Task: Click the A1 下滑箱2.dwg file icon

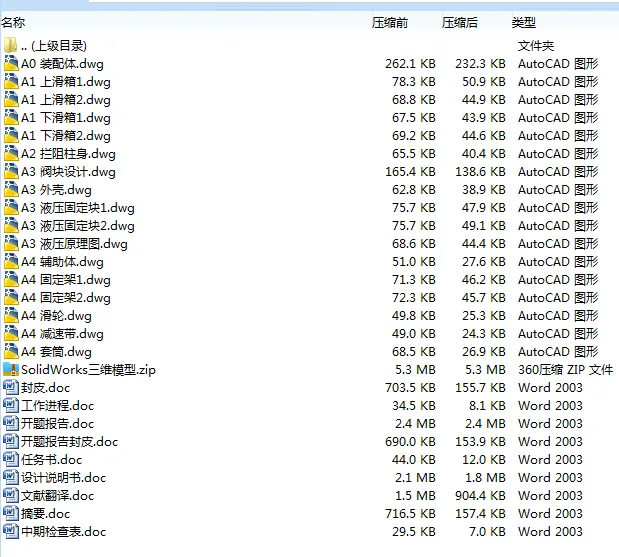Action: point(11,135)
